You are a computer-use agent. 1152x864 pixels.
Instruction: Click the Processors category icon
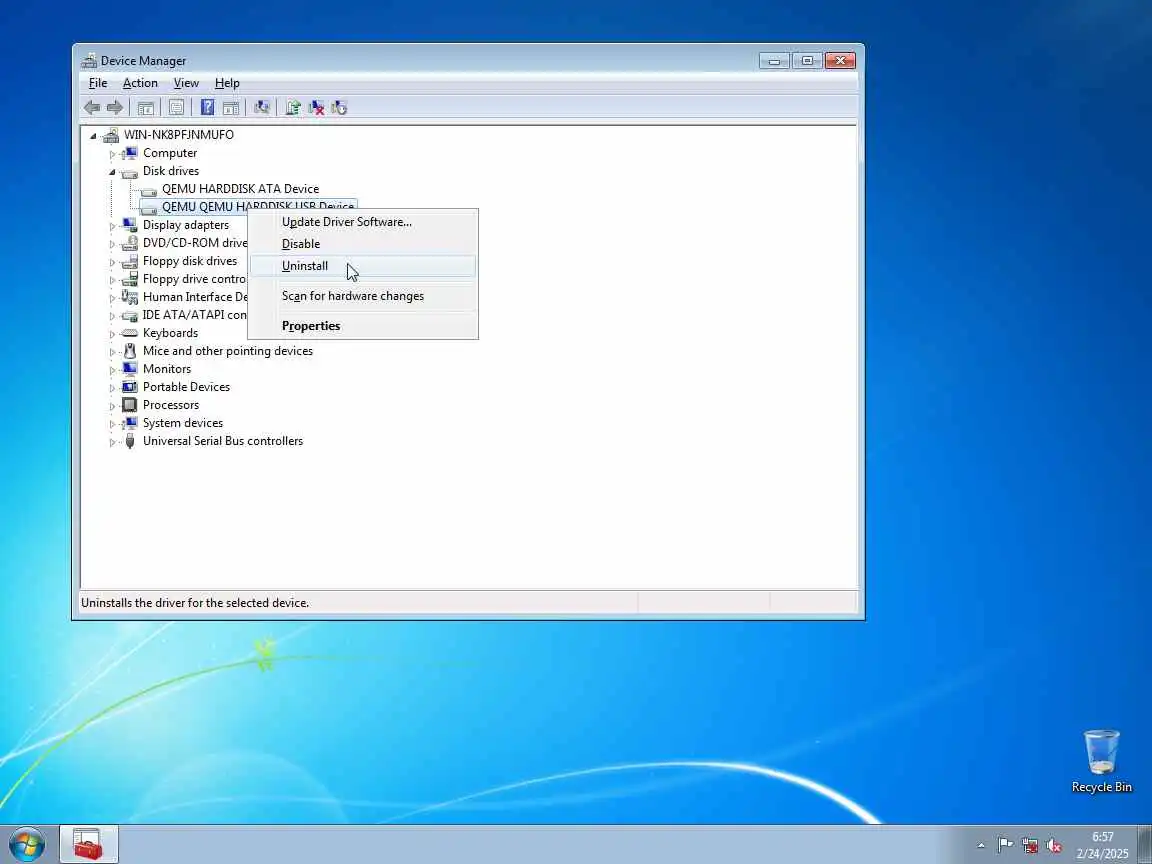coord(130,405)
